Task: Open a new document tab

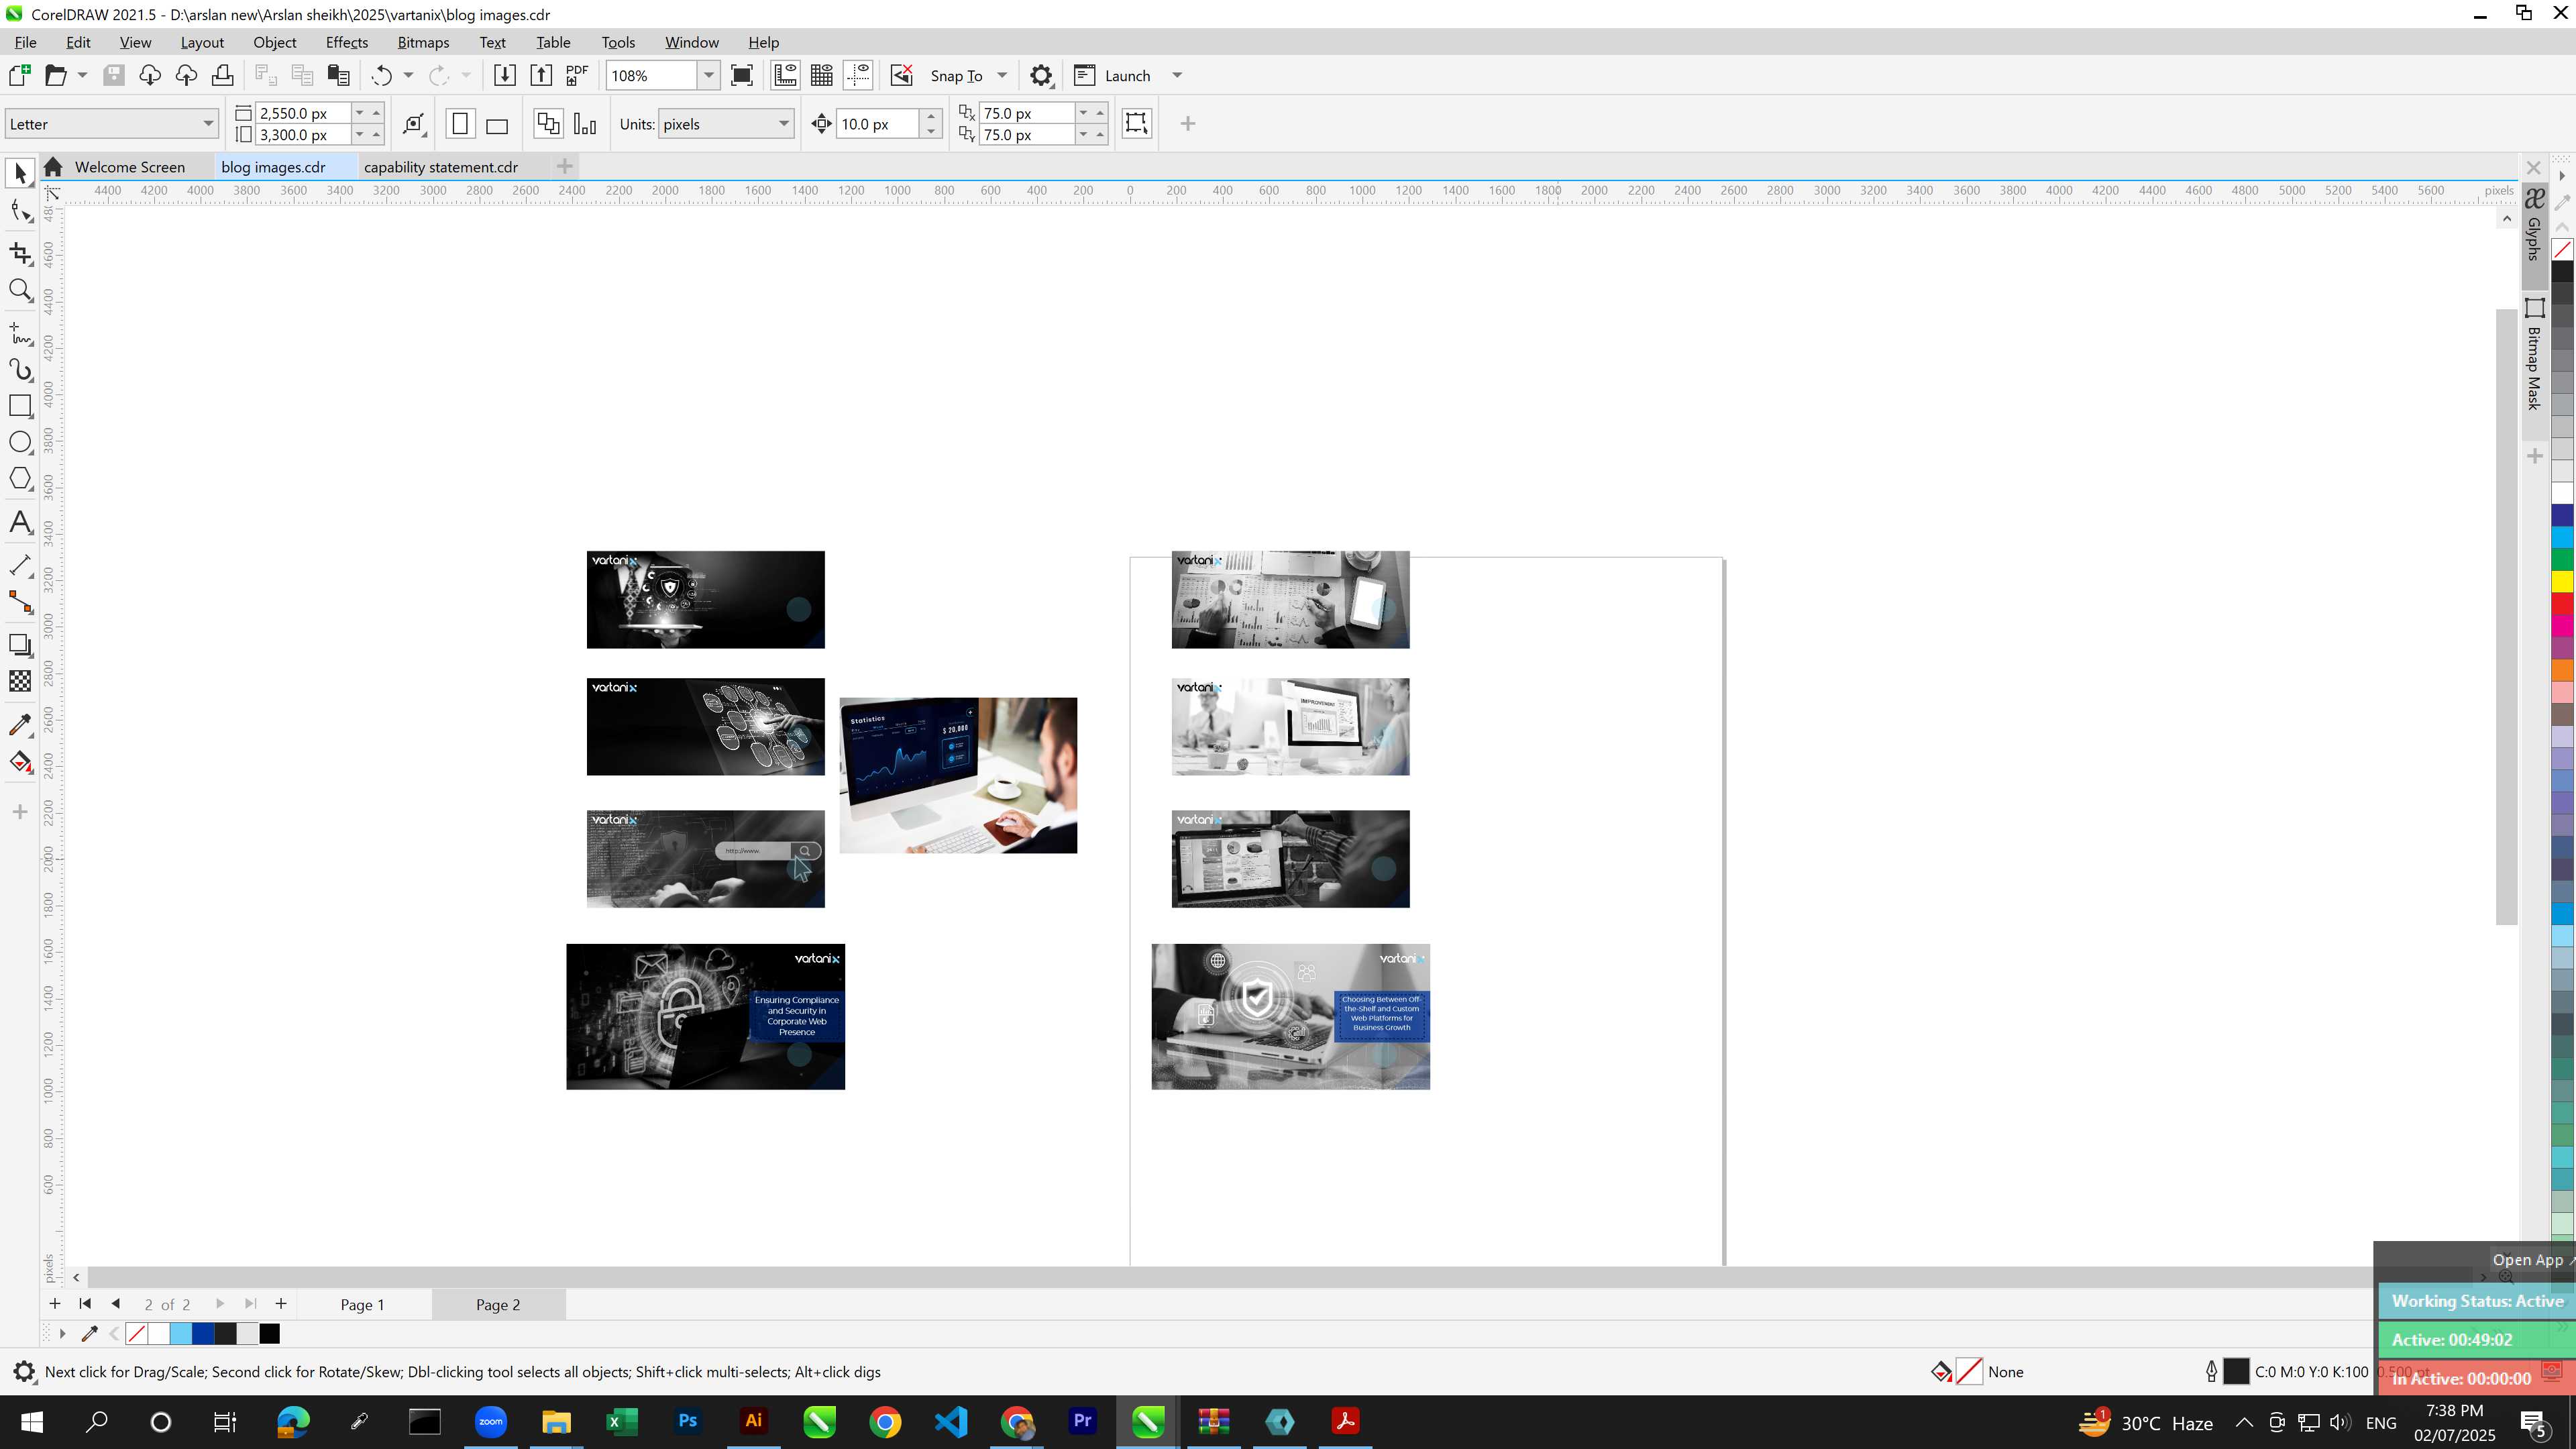Action: pyautogui.click(x=565, y=166)
